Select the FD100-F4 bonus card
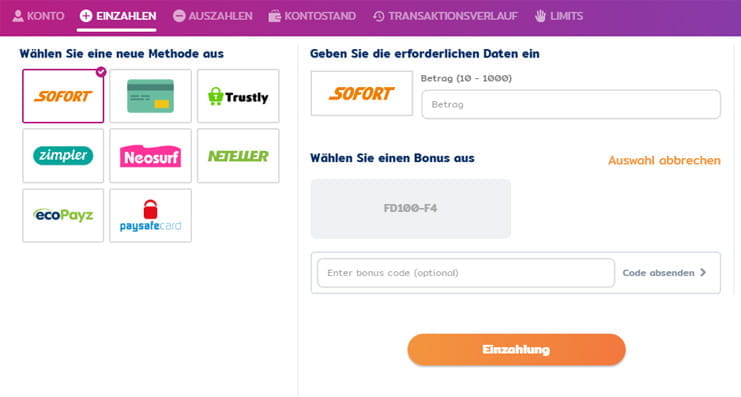741x397 pixels. tap(411, 208)
